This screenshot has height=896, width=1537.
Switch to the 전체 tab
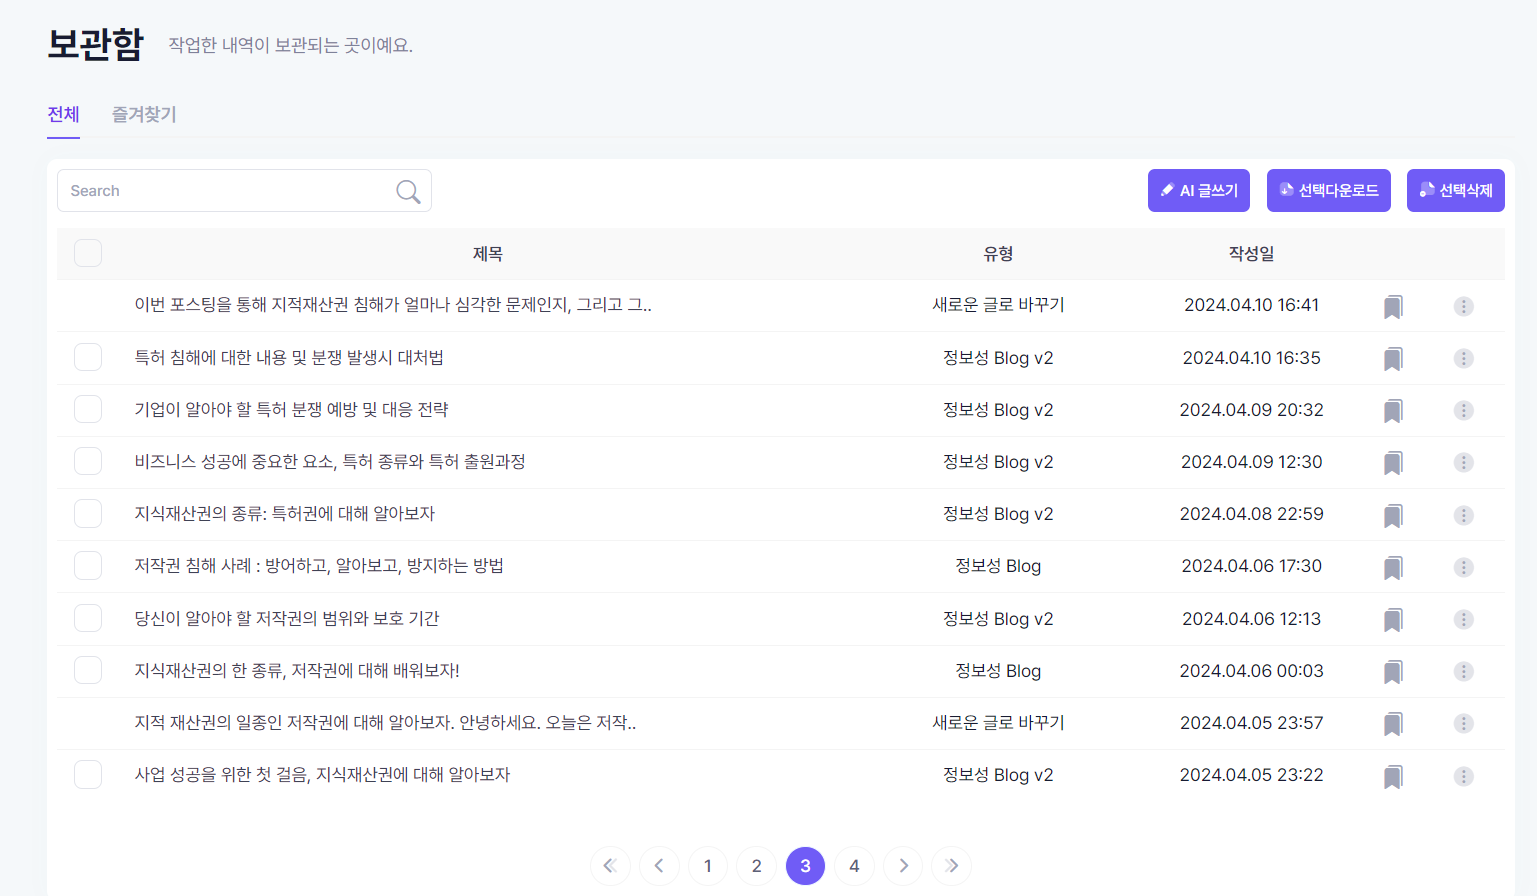[63, 114]
